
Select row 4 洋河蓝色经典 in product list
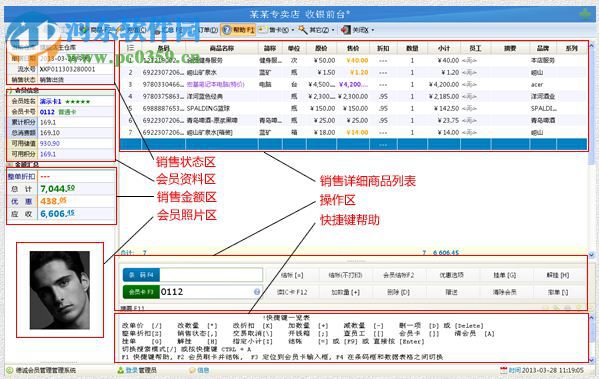(x=354, y=97)
